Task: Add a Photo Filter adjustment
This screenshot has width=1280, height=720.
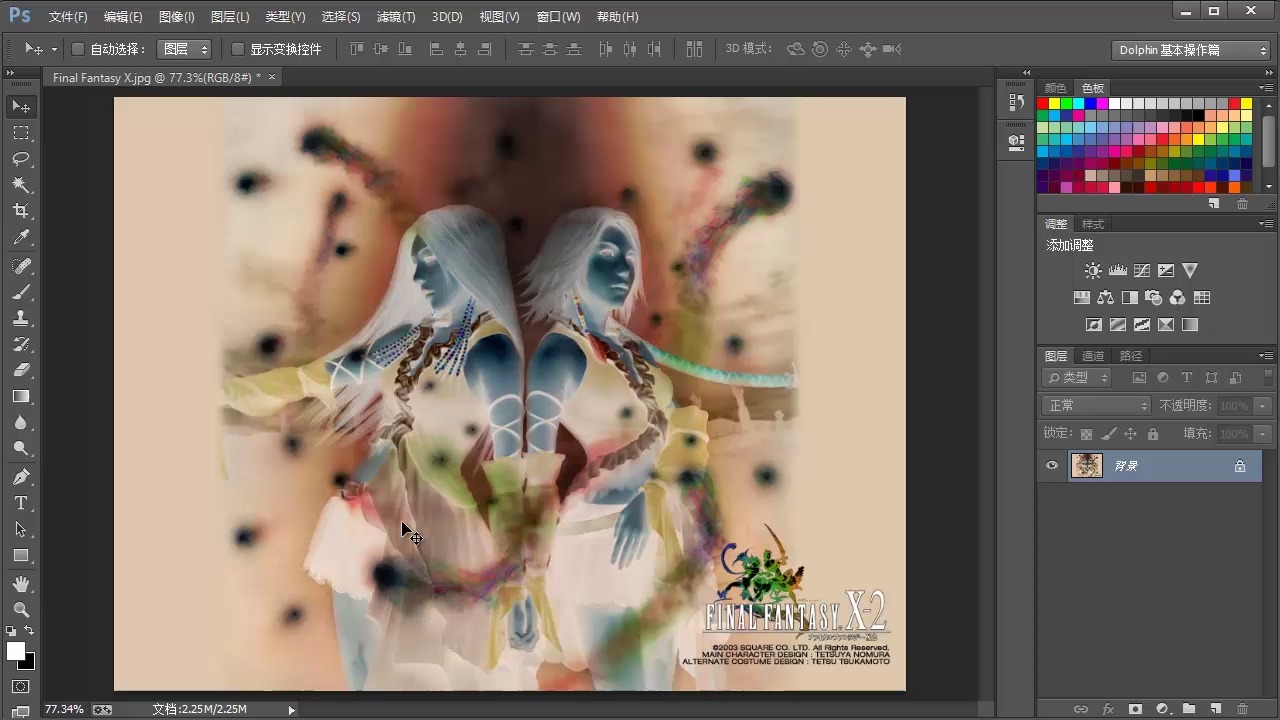Action: point(1154,298)
